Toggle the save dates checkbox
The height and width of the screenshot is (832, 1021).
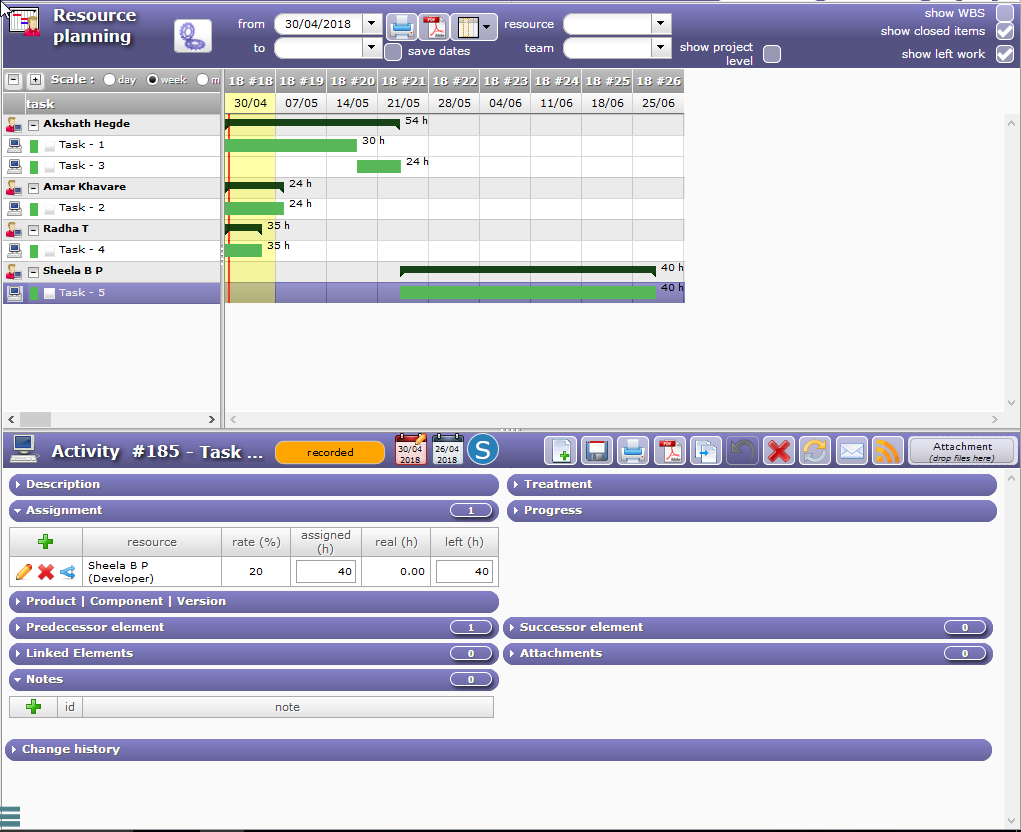pyautogui.click(x=394, y=51)
